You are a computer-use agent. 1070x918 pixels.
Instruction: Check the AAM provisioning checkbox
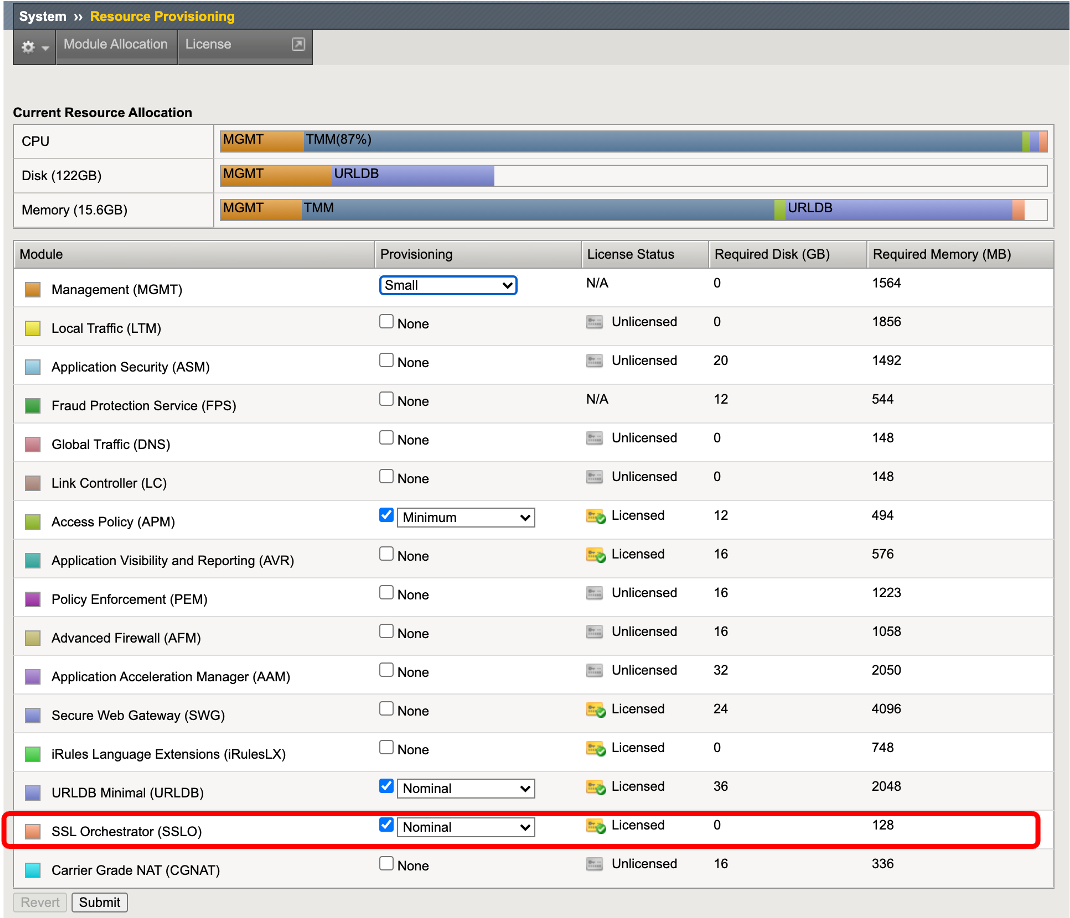386,670
